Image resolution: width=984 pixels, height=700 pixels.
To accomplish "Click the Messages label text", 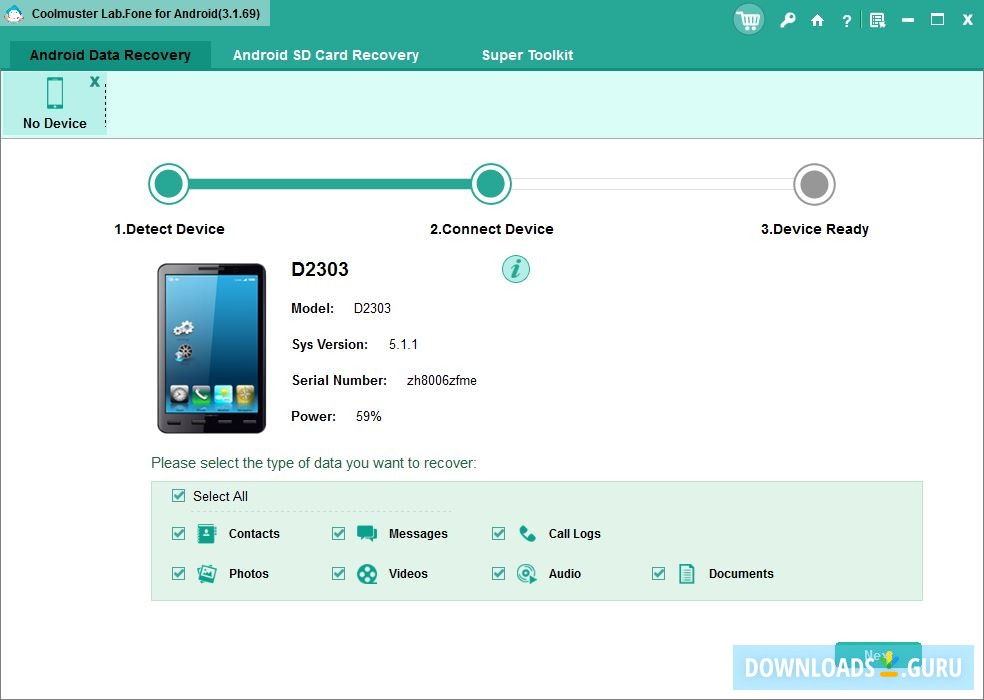I will click(x=418, y=534).
